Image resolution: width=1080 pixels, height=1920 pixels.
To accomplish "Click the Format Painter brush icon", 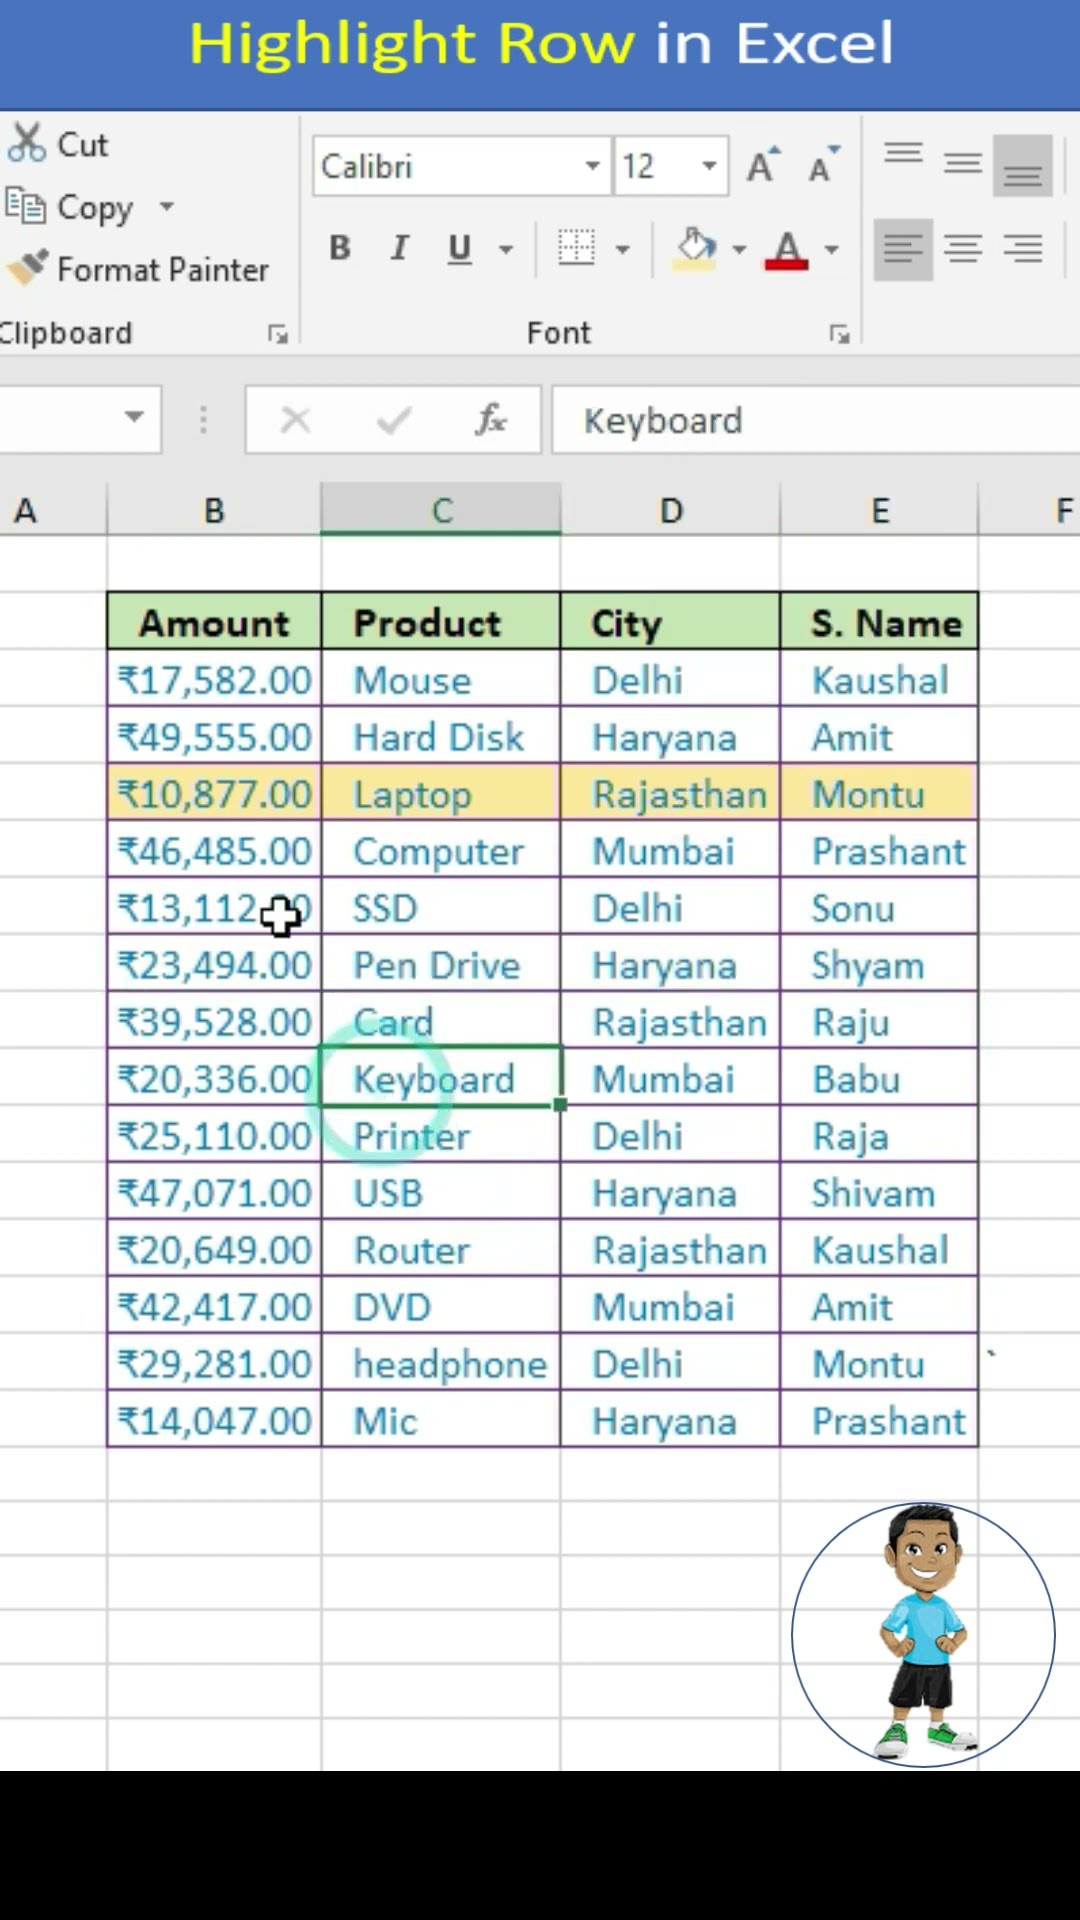I will [27, 268].
